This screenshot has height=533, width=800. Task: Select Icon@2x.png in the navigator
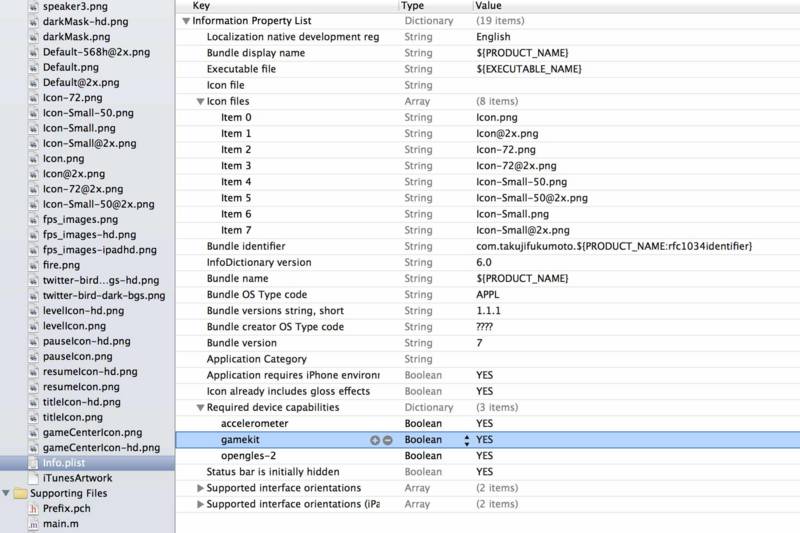[x=74, y=174]
